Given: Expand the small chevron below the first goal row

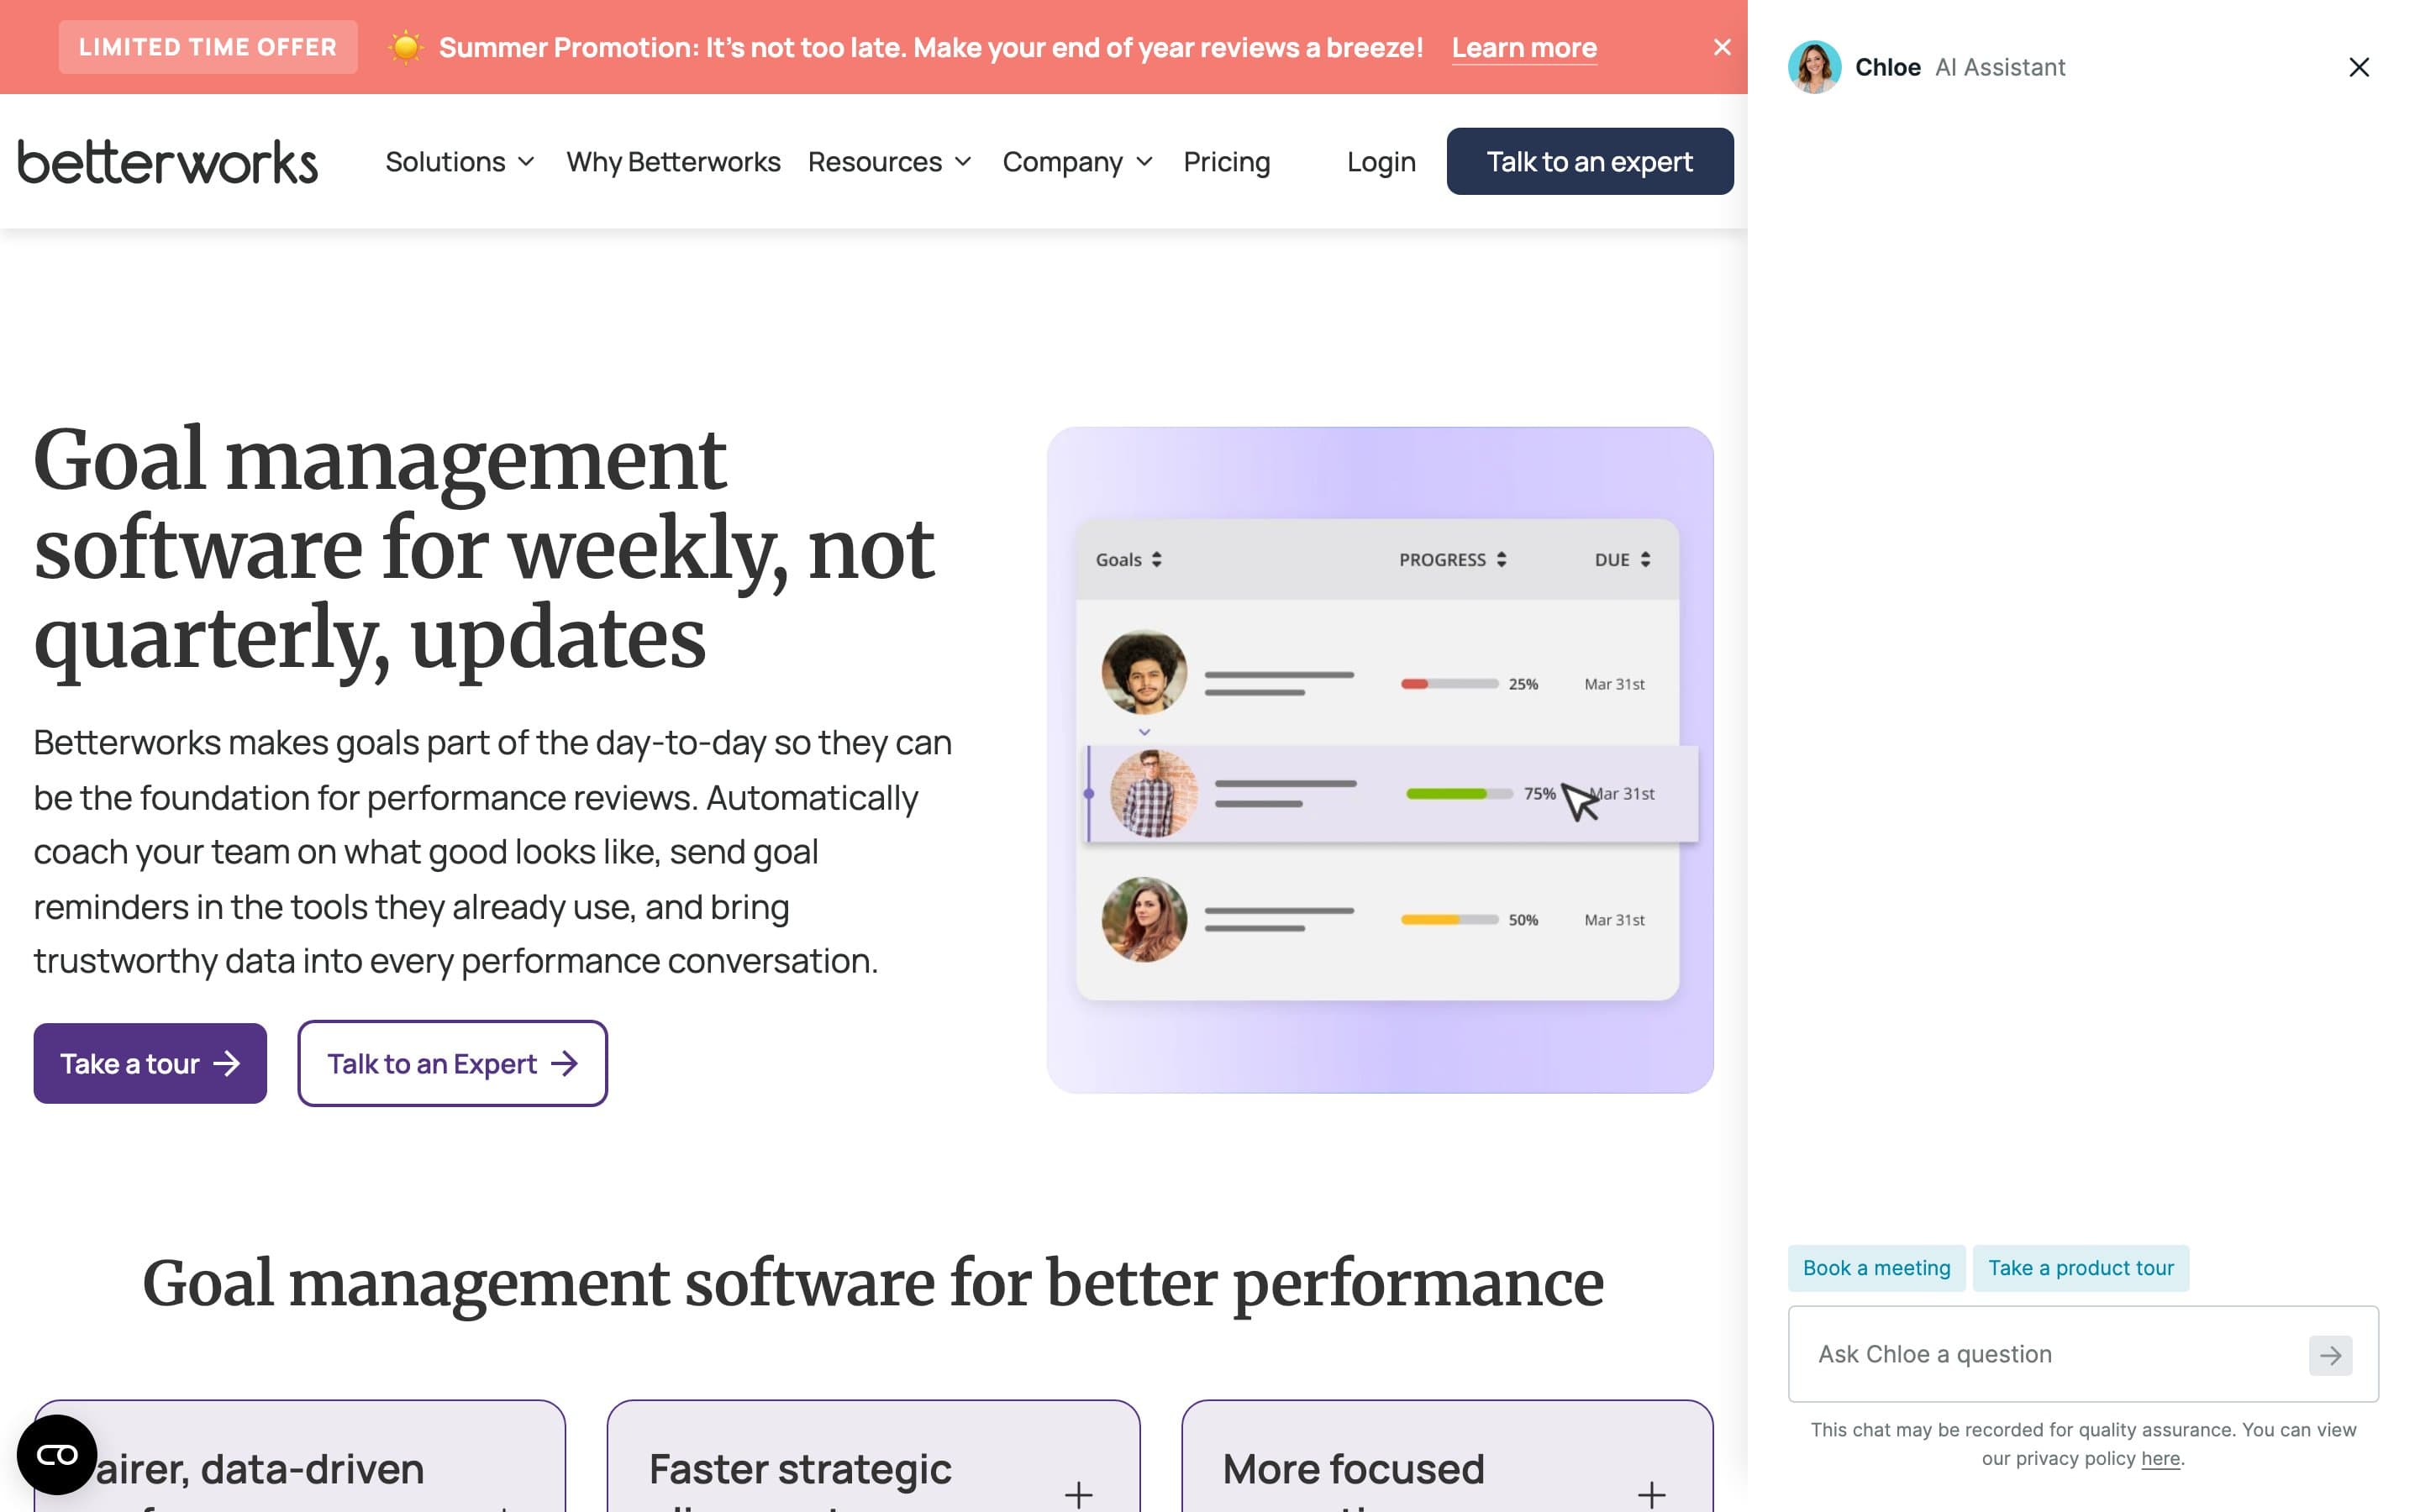Looking at the screenshot, I should (x=1144, y=732).
